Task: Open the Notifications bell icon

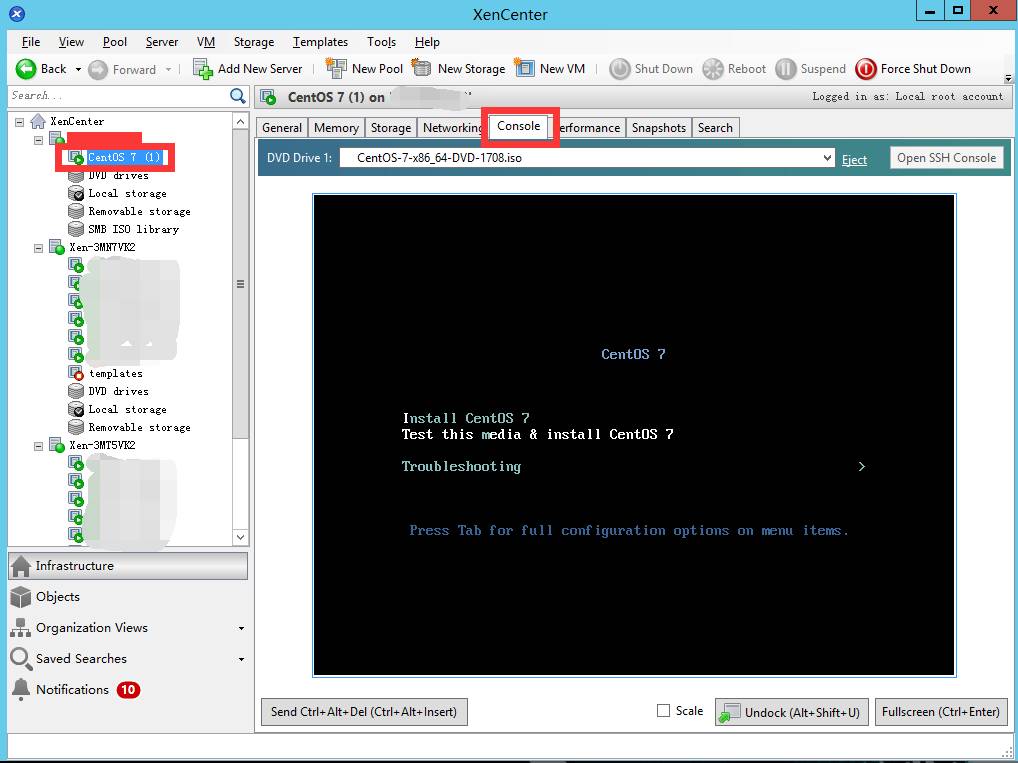Action: click(21, 690)
